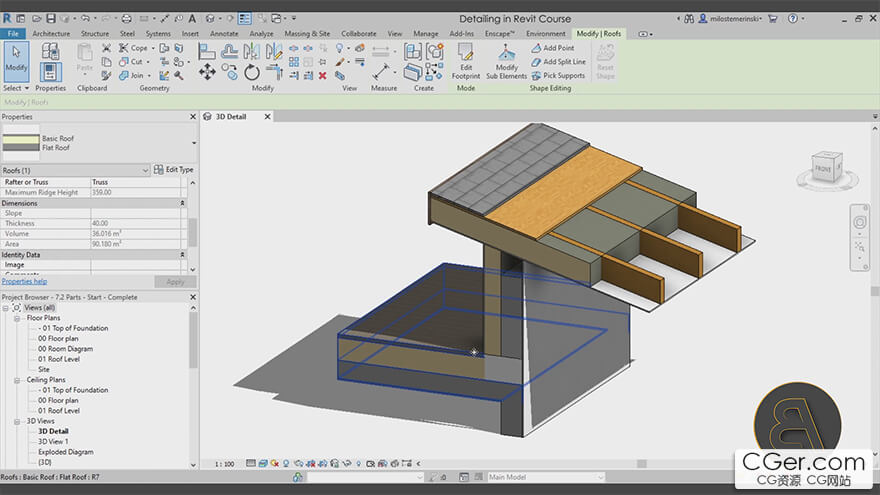
Task: Open the Manage ribbon tab
Action: coord(425,34)
